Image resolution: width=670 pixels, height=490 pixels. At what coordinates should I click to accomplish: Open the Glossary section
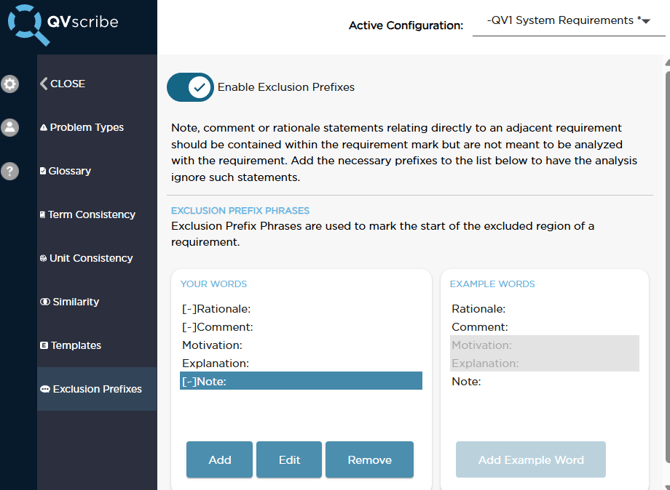(66, 171)
